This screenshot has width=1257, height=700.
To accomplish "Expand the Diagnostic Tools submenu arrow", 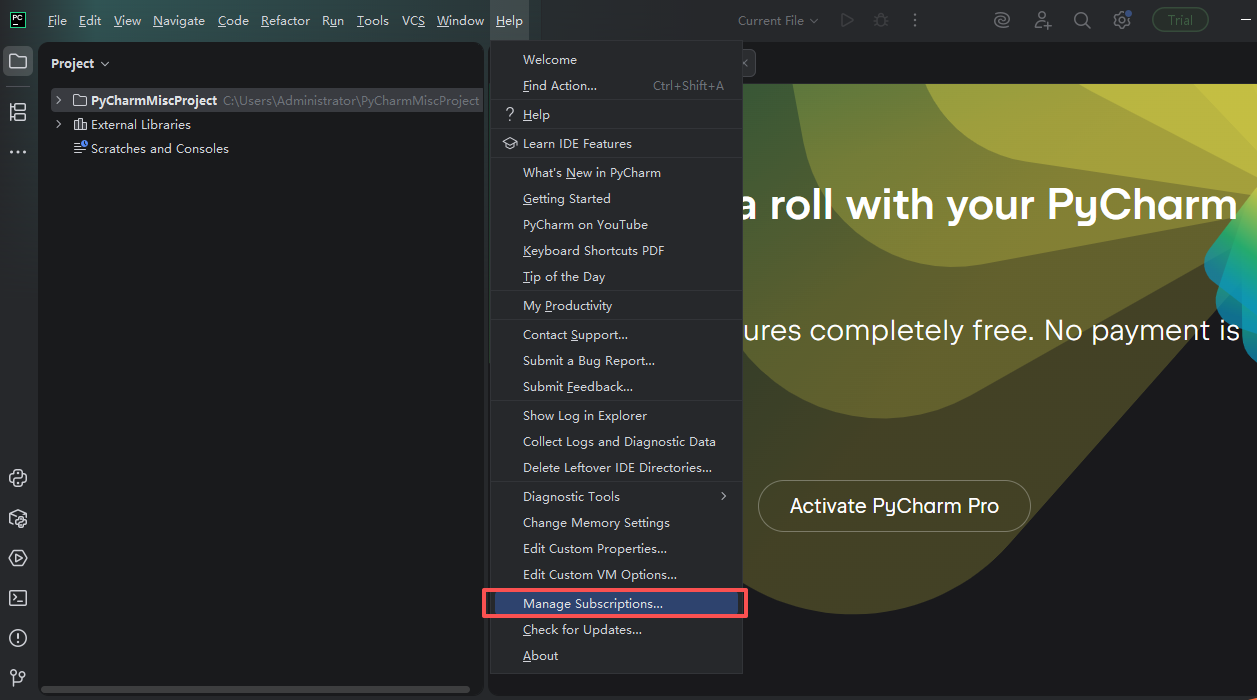I will (723, 496).
